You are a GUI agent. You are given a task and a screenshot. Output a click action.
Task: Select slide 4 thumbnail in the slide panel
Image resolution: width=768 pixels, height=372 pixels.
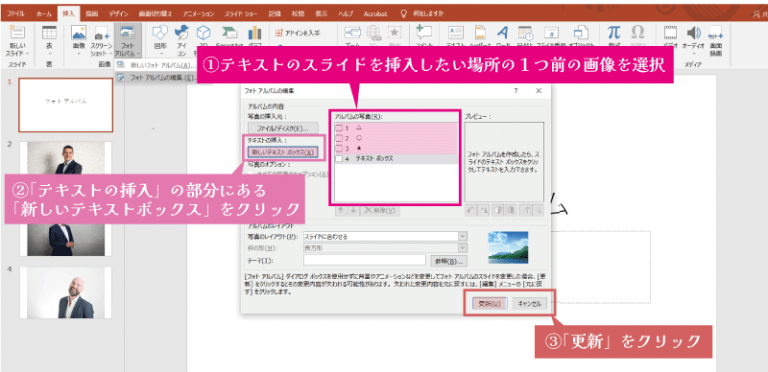click(x=66, y=293)
